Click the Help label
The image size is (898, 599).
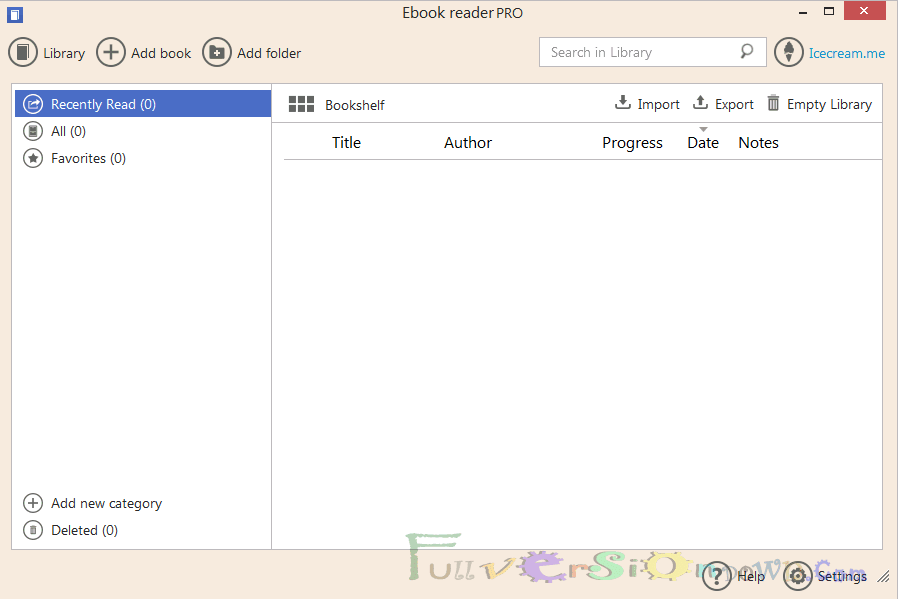point(751,576)
